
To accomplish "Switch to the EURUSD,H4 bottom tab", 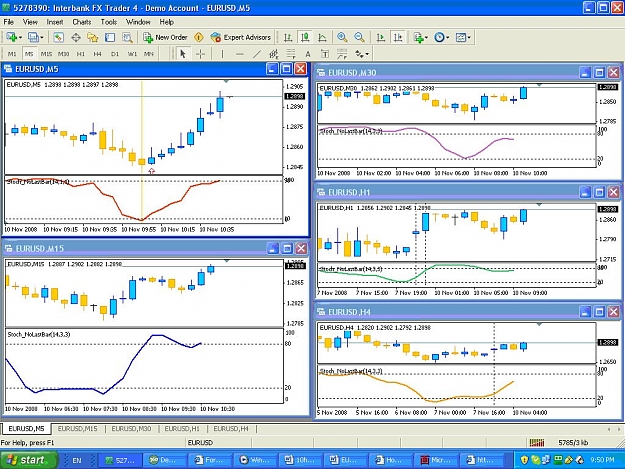I will 231,429.
